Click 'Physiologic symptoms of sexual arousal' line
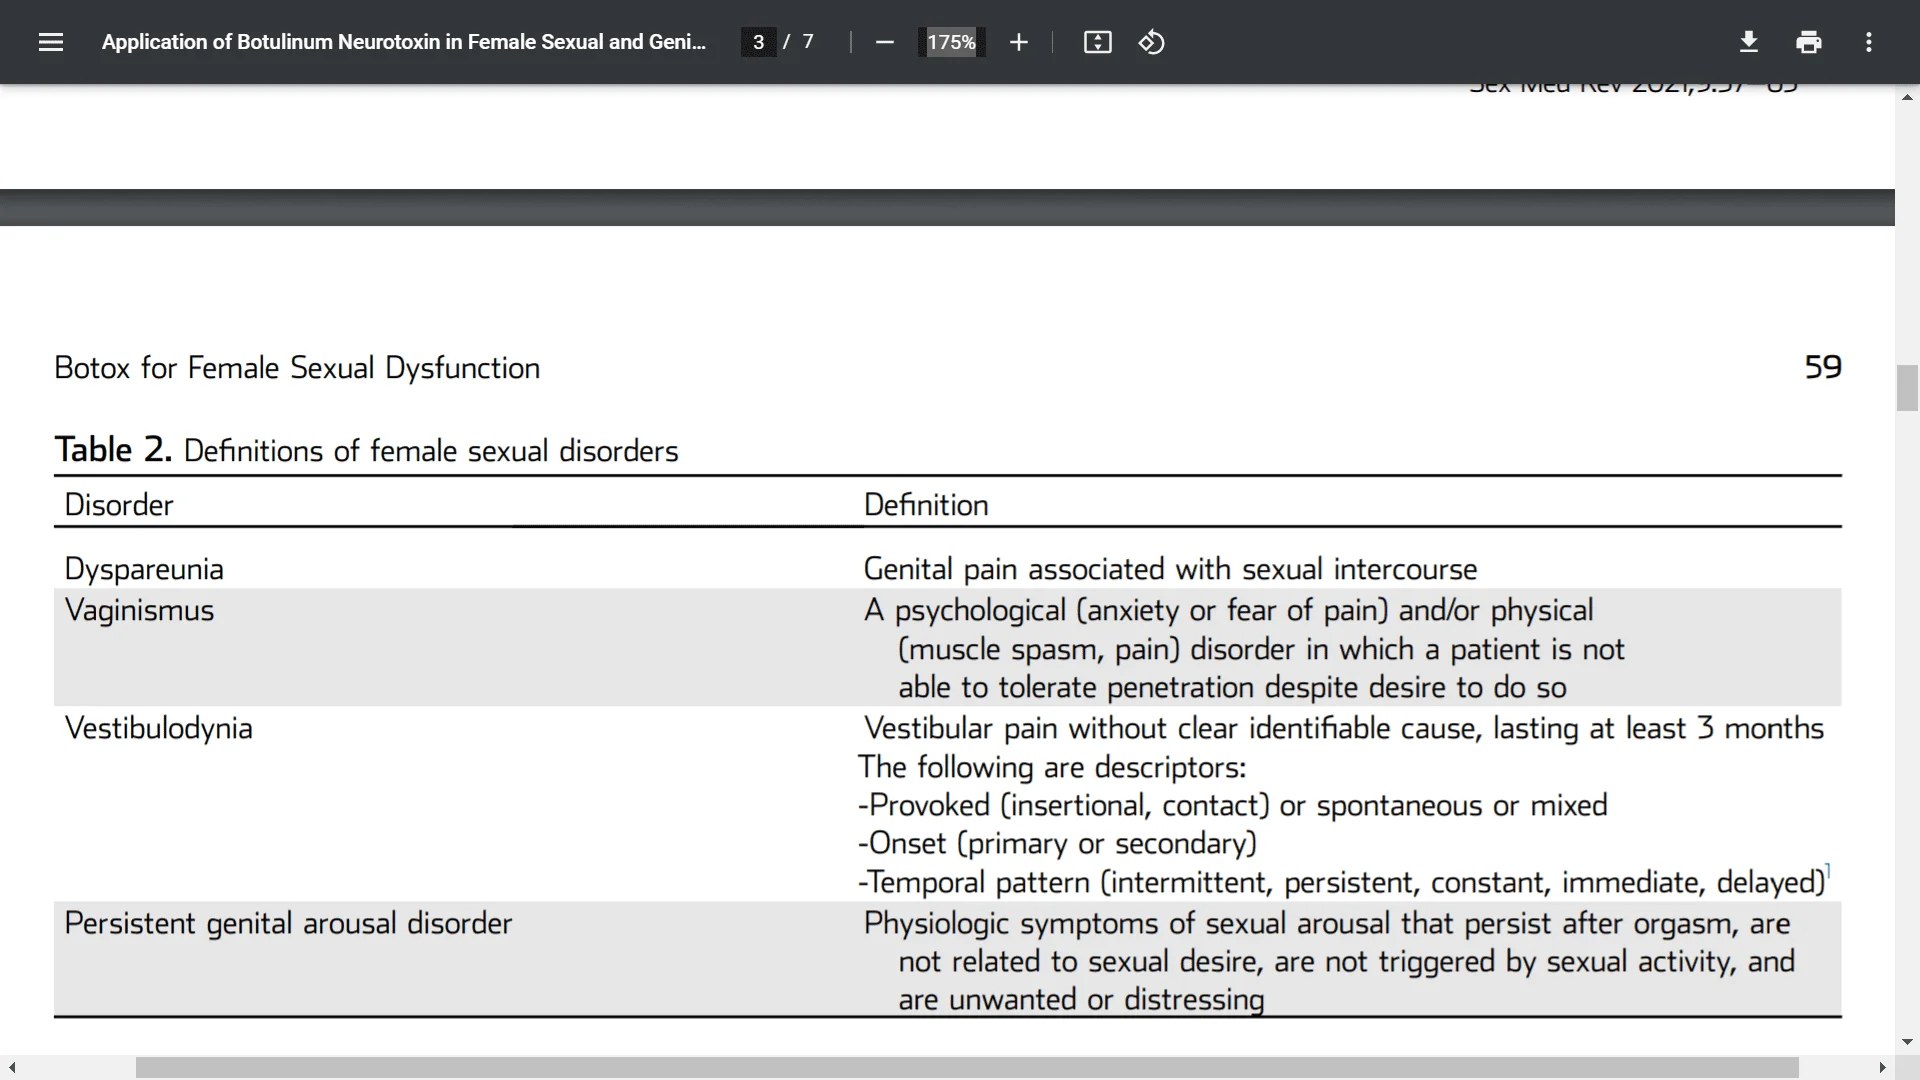Image resolution: width=1920 pixels, height=1080 pixels. point(1327,923)
